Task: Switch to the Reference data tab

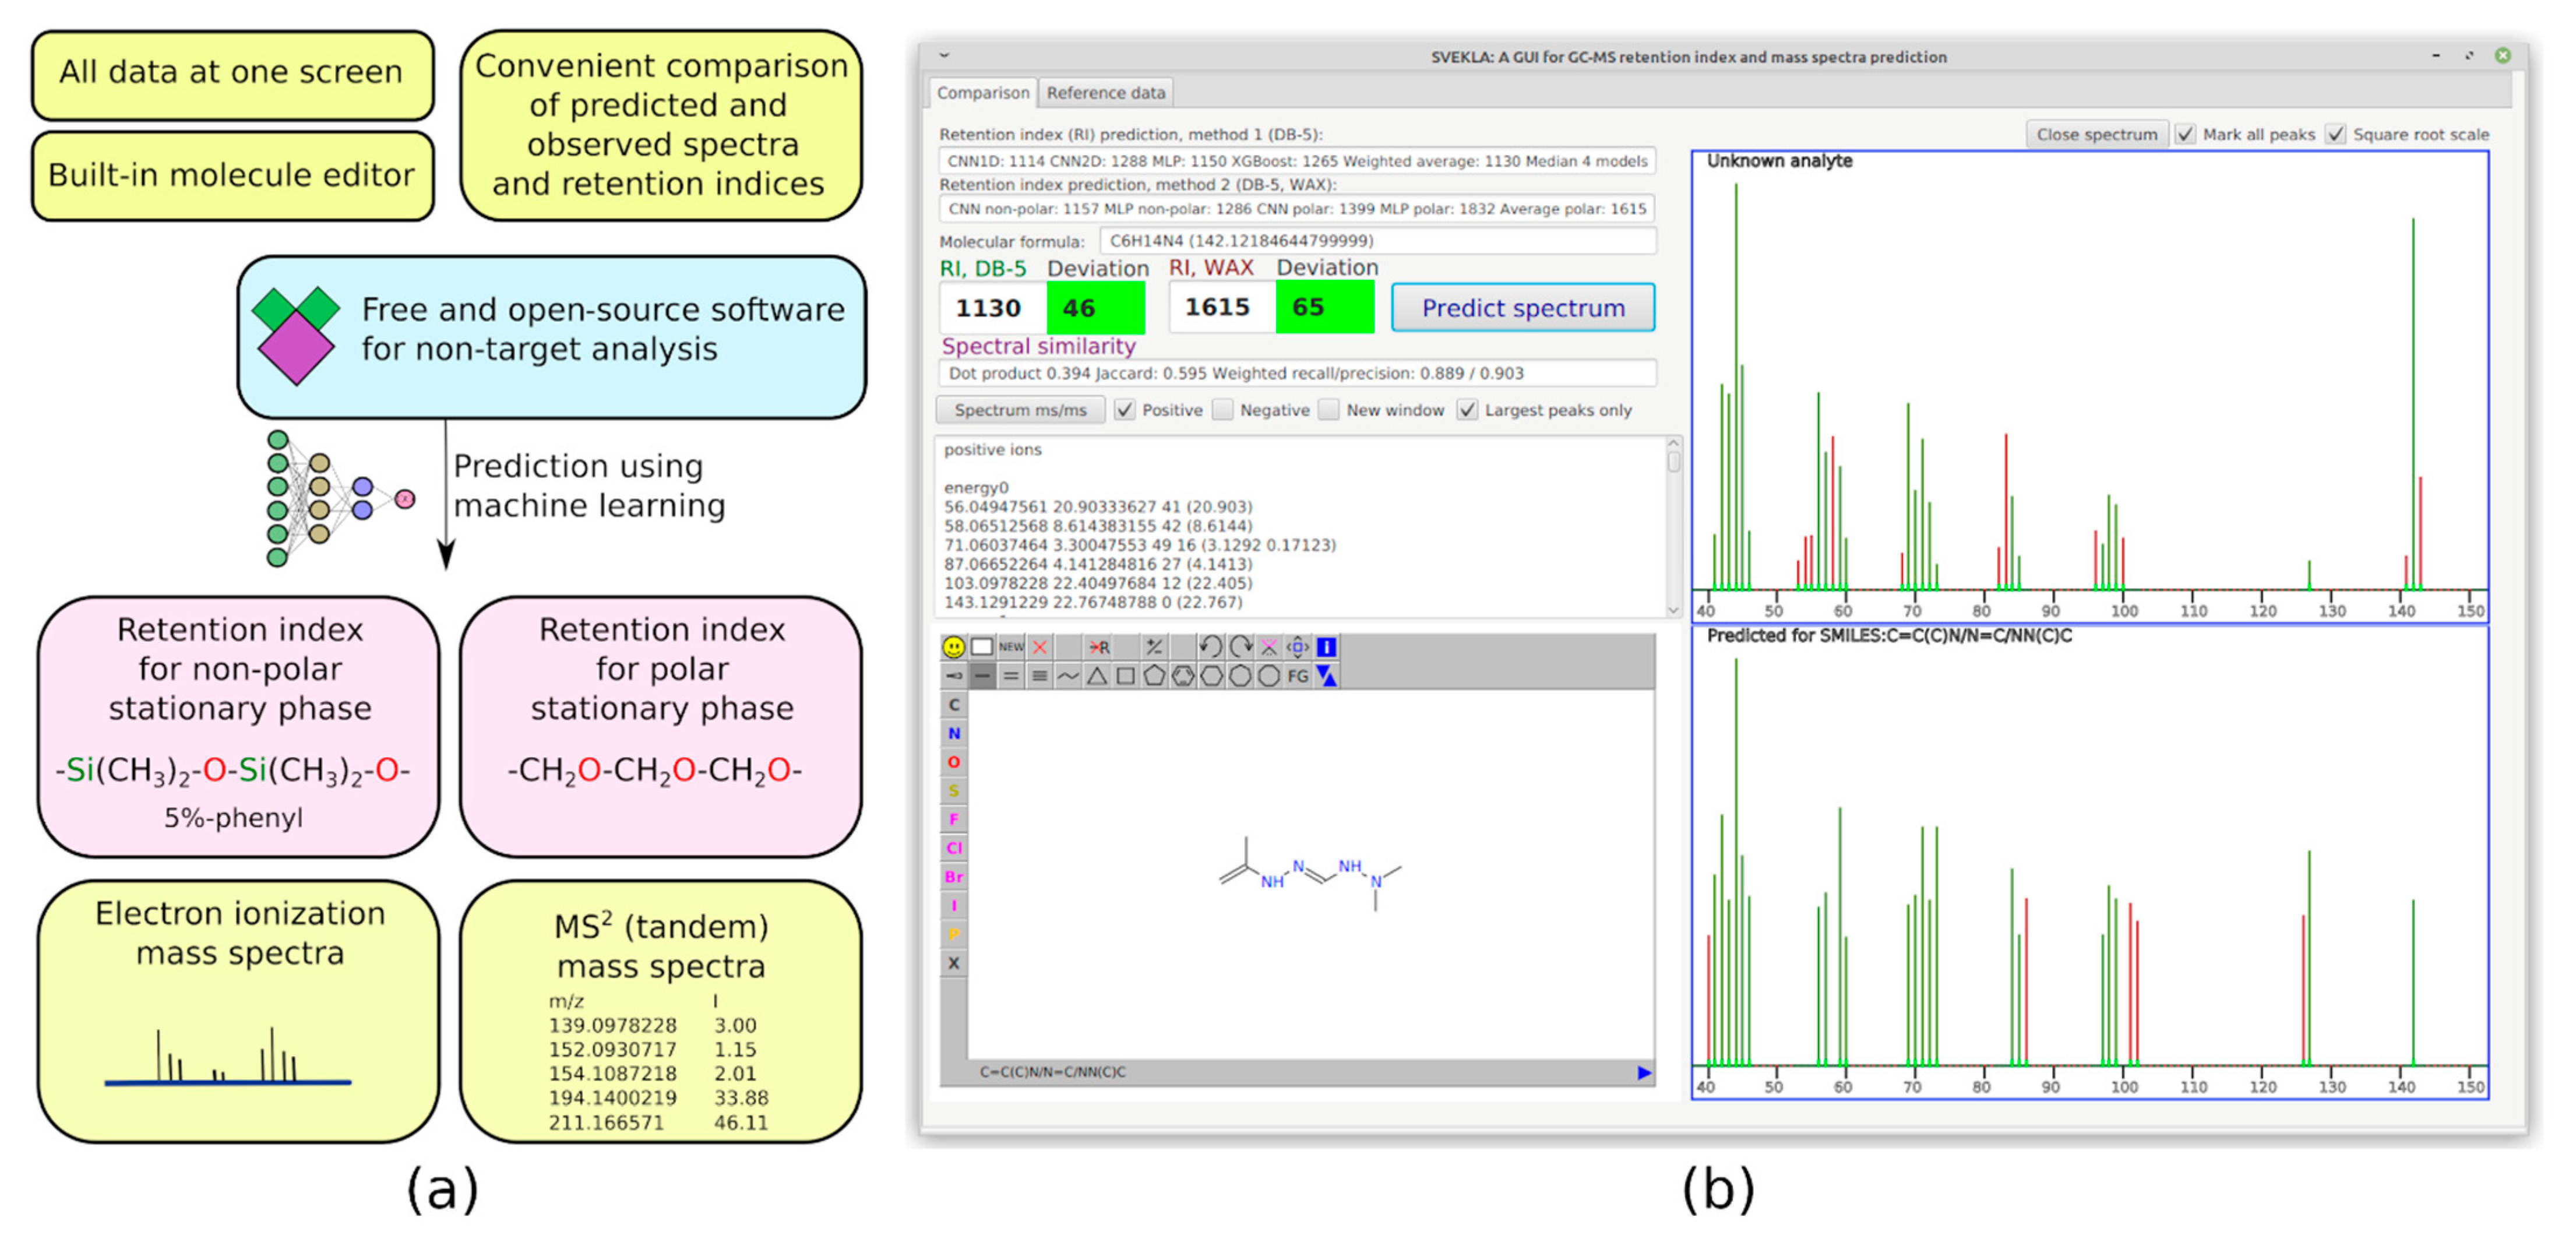Action: (1105, 92)
